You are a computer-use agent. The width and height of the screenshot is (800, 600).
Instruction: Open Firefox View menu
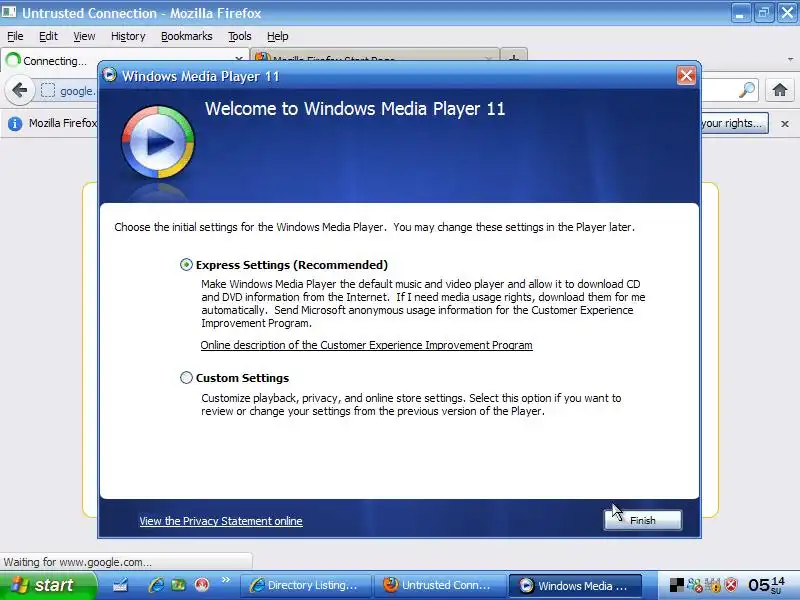pos(84,36)
